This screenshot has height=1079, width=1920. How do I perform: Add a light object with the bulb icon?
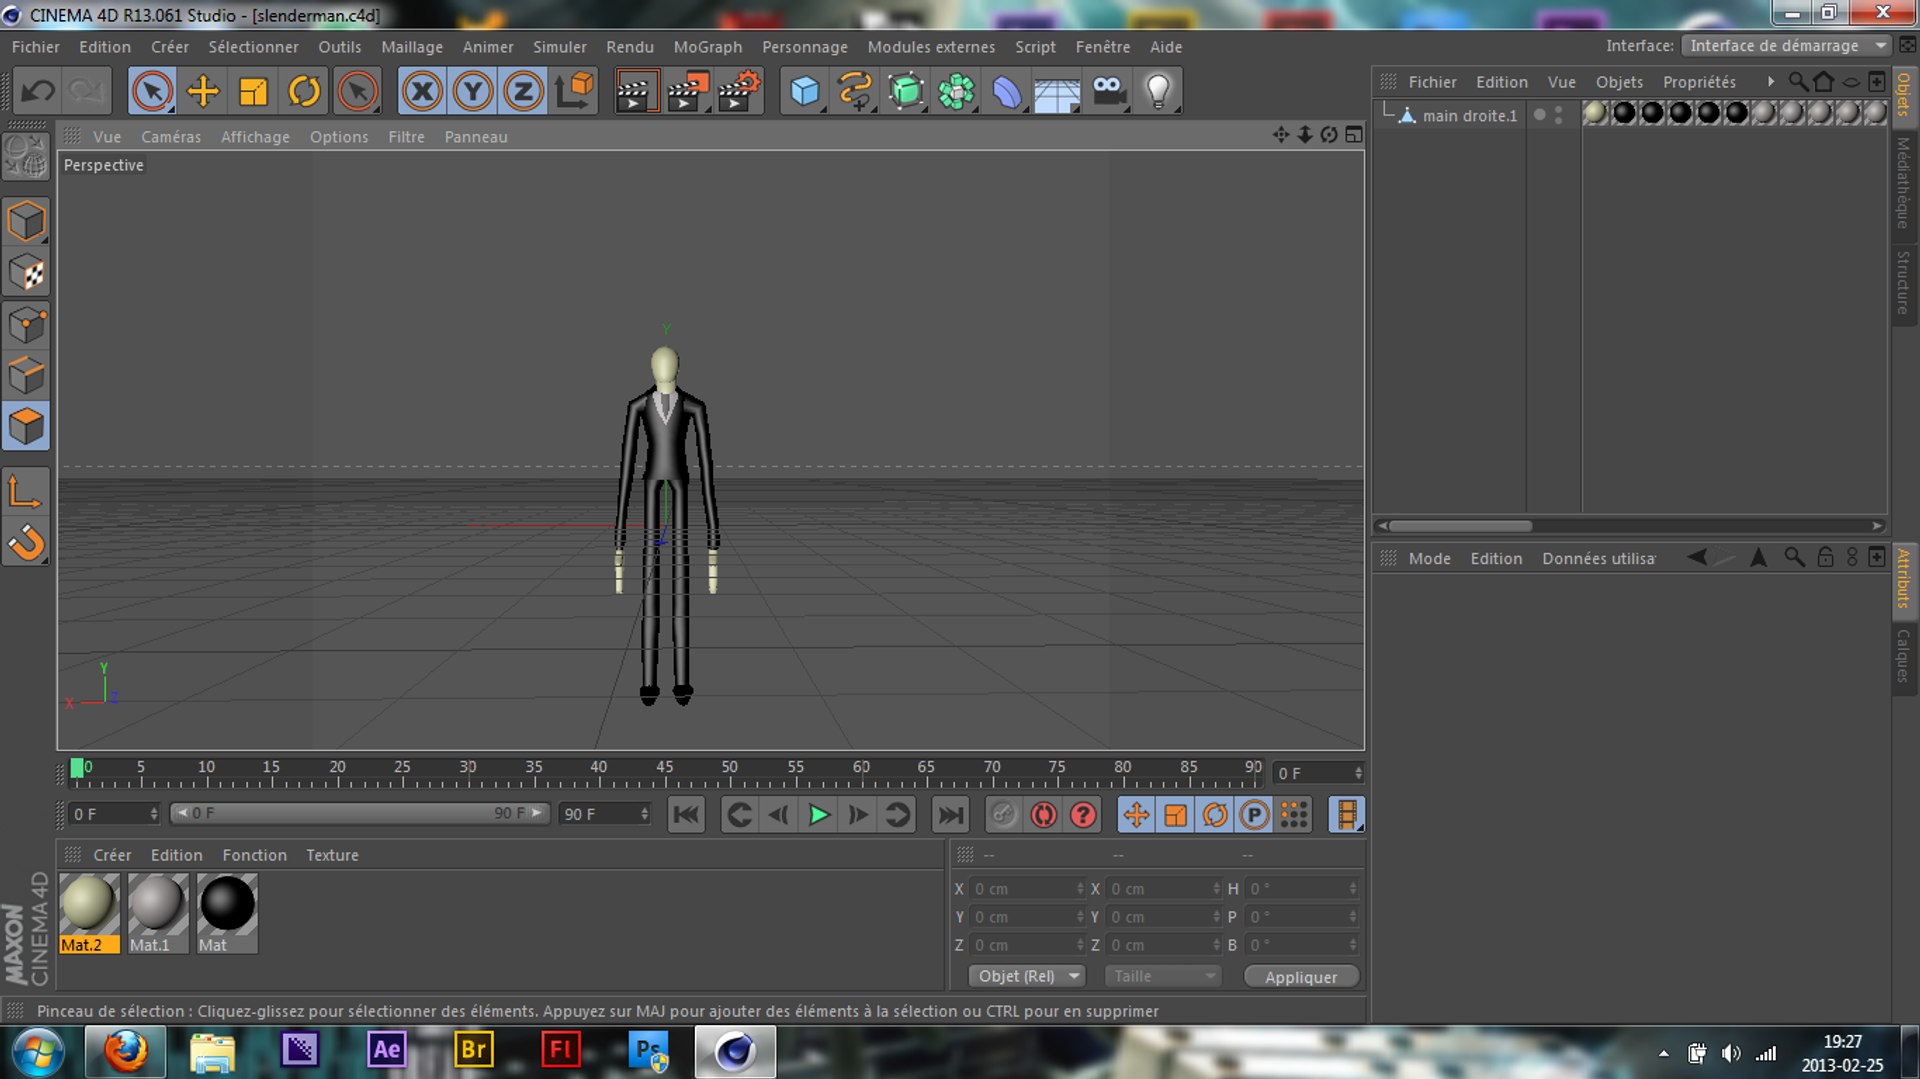[1158, 91]
